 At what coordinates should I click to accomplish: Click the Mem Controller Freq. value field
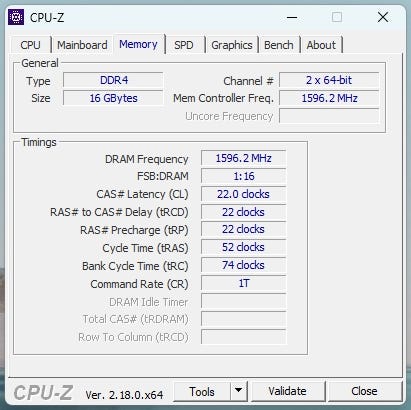coord(329,98)
